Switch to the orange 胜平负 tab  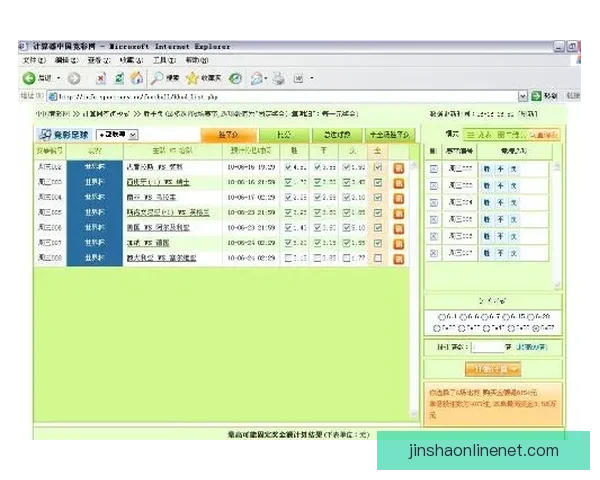click(x=228, y=135)
